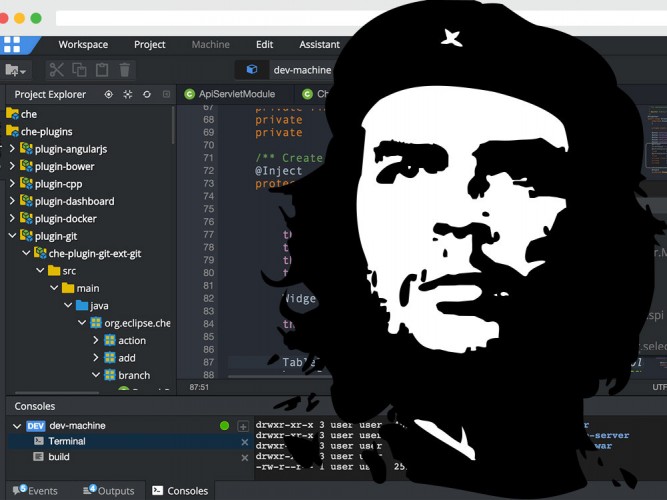Collapse the plugin-git project node
Screen dimensions: 667x500
tap(12, 236)
